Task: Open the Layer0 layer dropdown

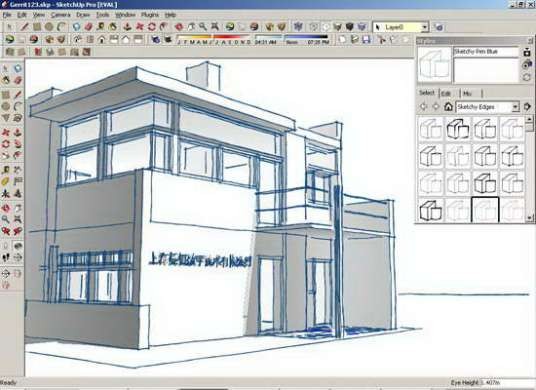Action: click(x=424, y=27)
